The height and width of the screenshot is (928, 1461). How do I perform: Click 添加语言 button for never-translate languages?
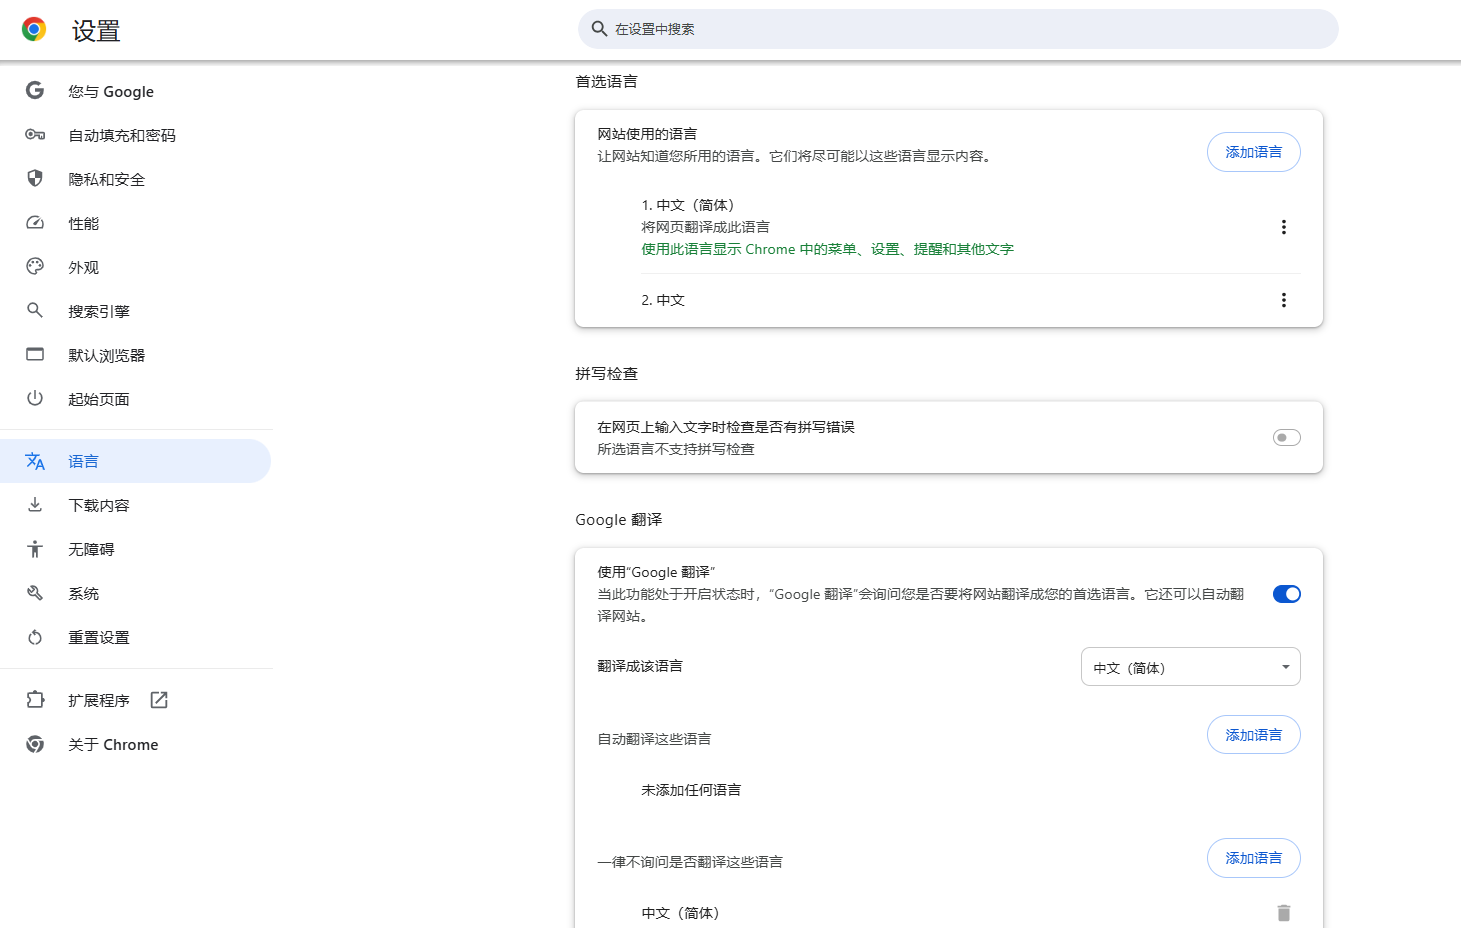click(x=1254, y=858)
